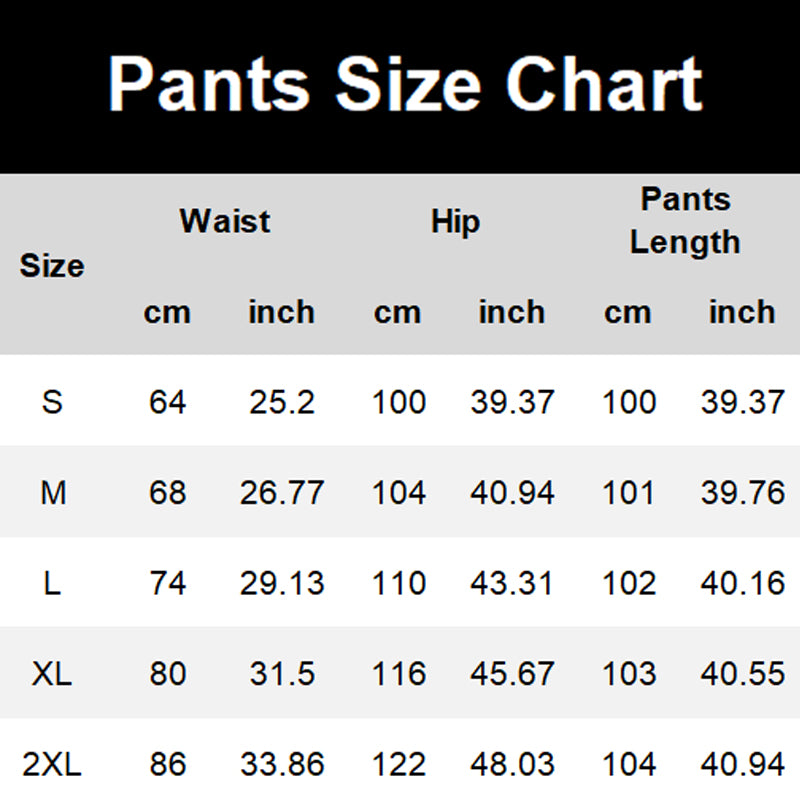The width and height of the screenshot is (800, 800).
Task: Click the L size row label
Action: coord(52,583)
